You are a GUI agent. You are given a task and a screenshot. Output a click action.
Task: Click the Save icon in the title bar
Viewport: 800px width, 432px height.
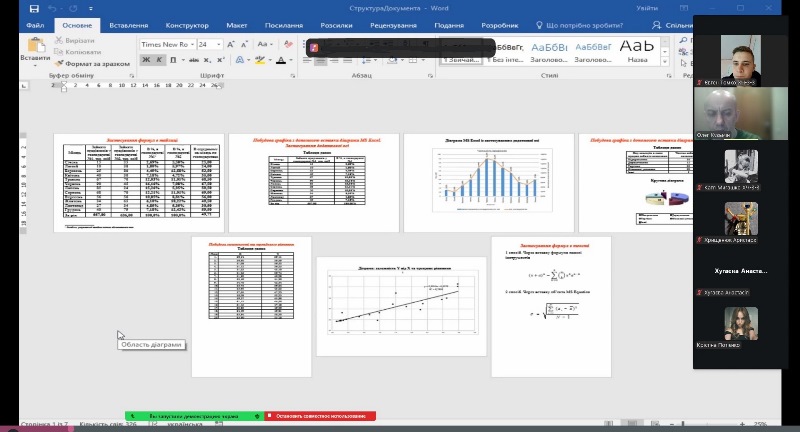pos(34,9)
